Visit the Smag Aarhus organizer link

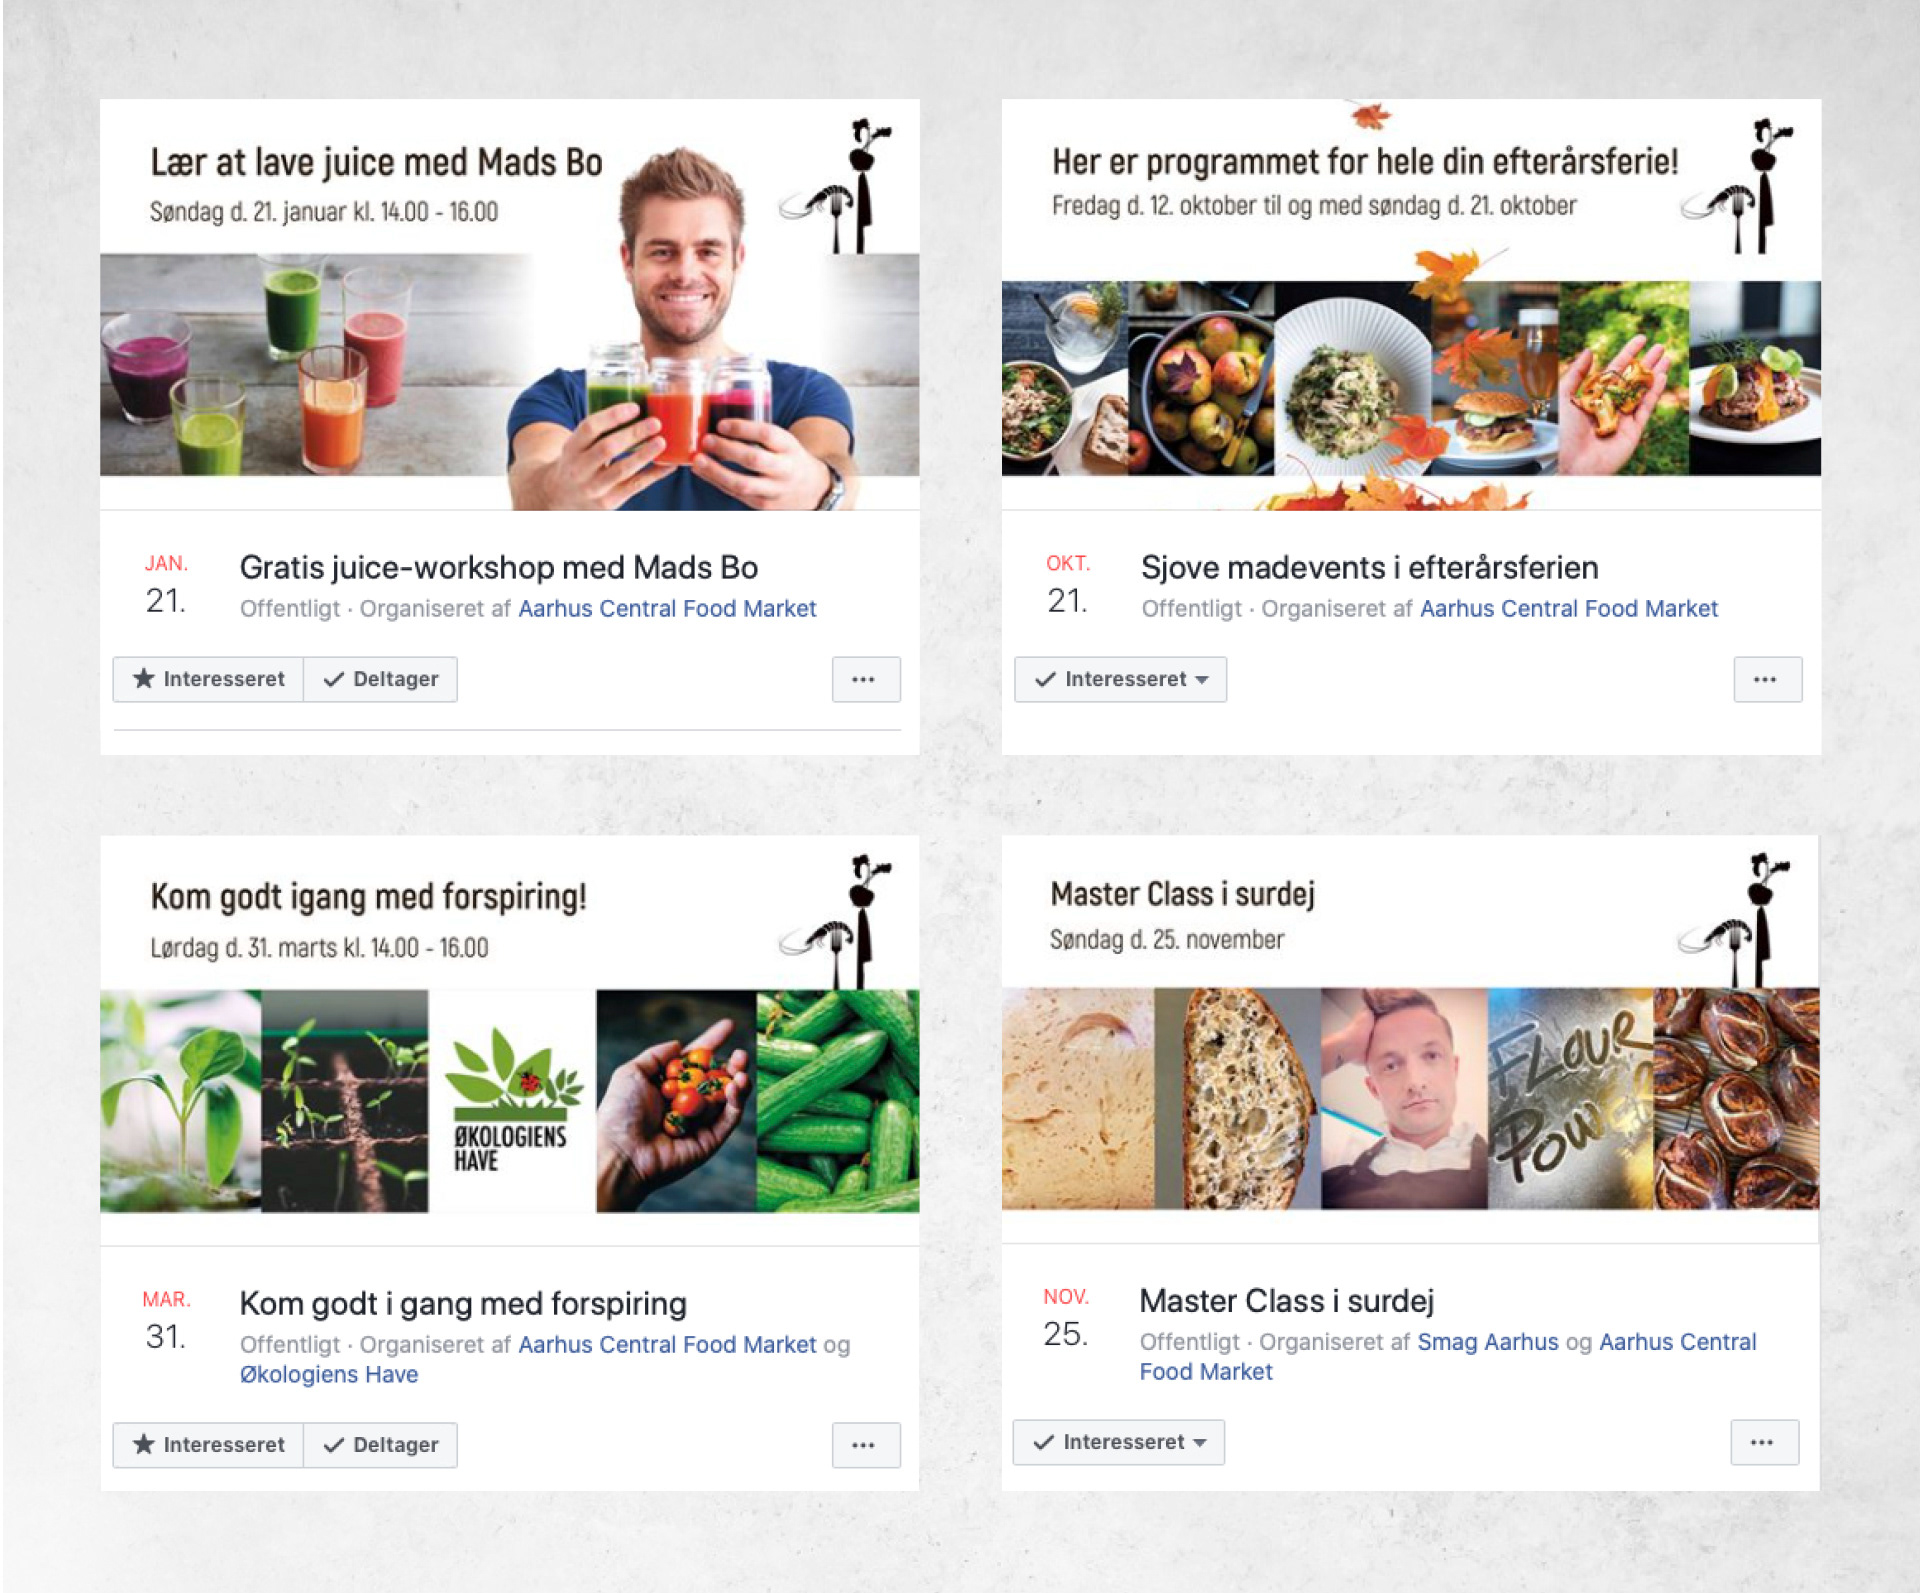click(x=1487, y=1341)
